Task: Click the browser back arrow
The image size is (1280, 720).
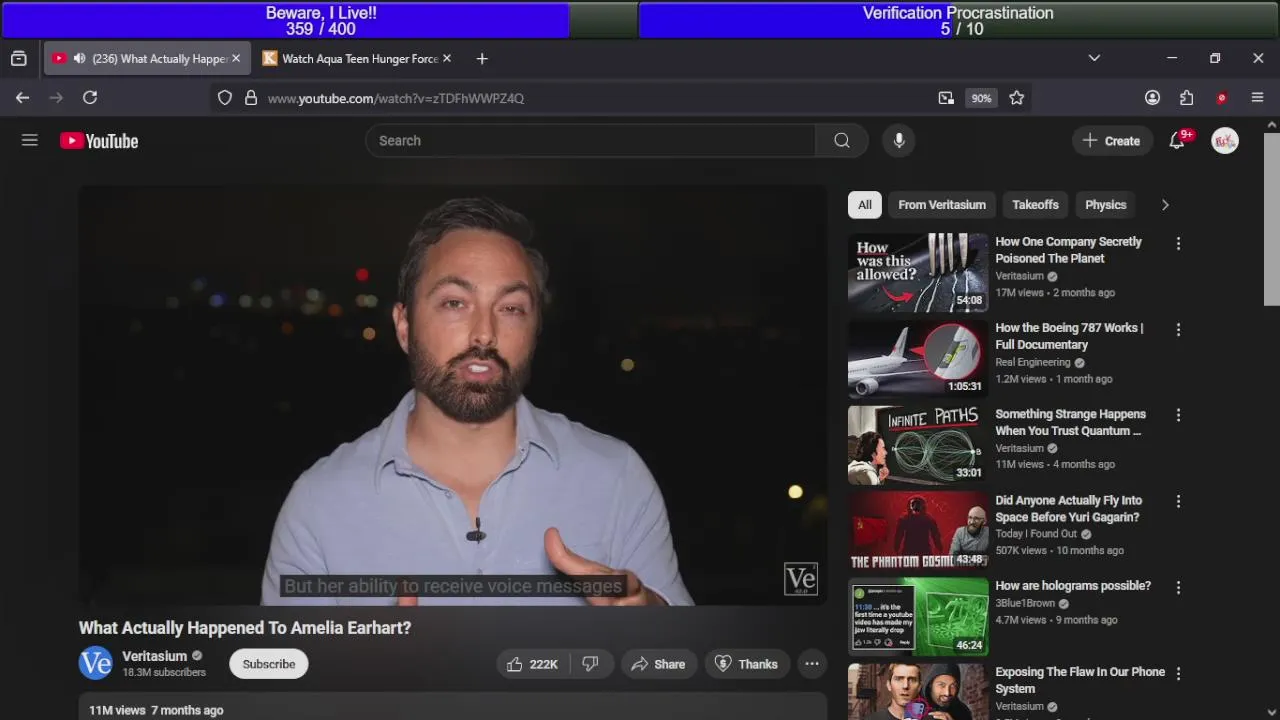Action: pos(22,98)
